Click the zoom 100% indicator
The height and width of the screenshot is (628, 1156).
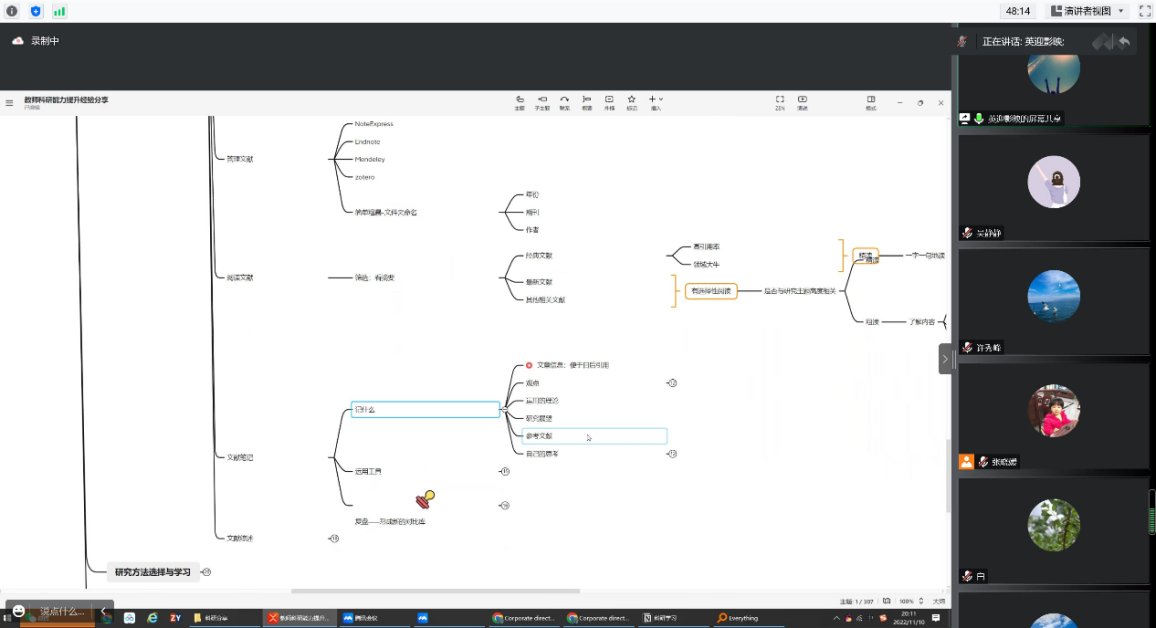tap(906, 601)
